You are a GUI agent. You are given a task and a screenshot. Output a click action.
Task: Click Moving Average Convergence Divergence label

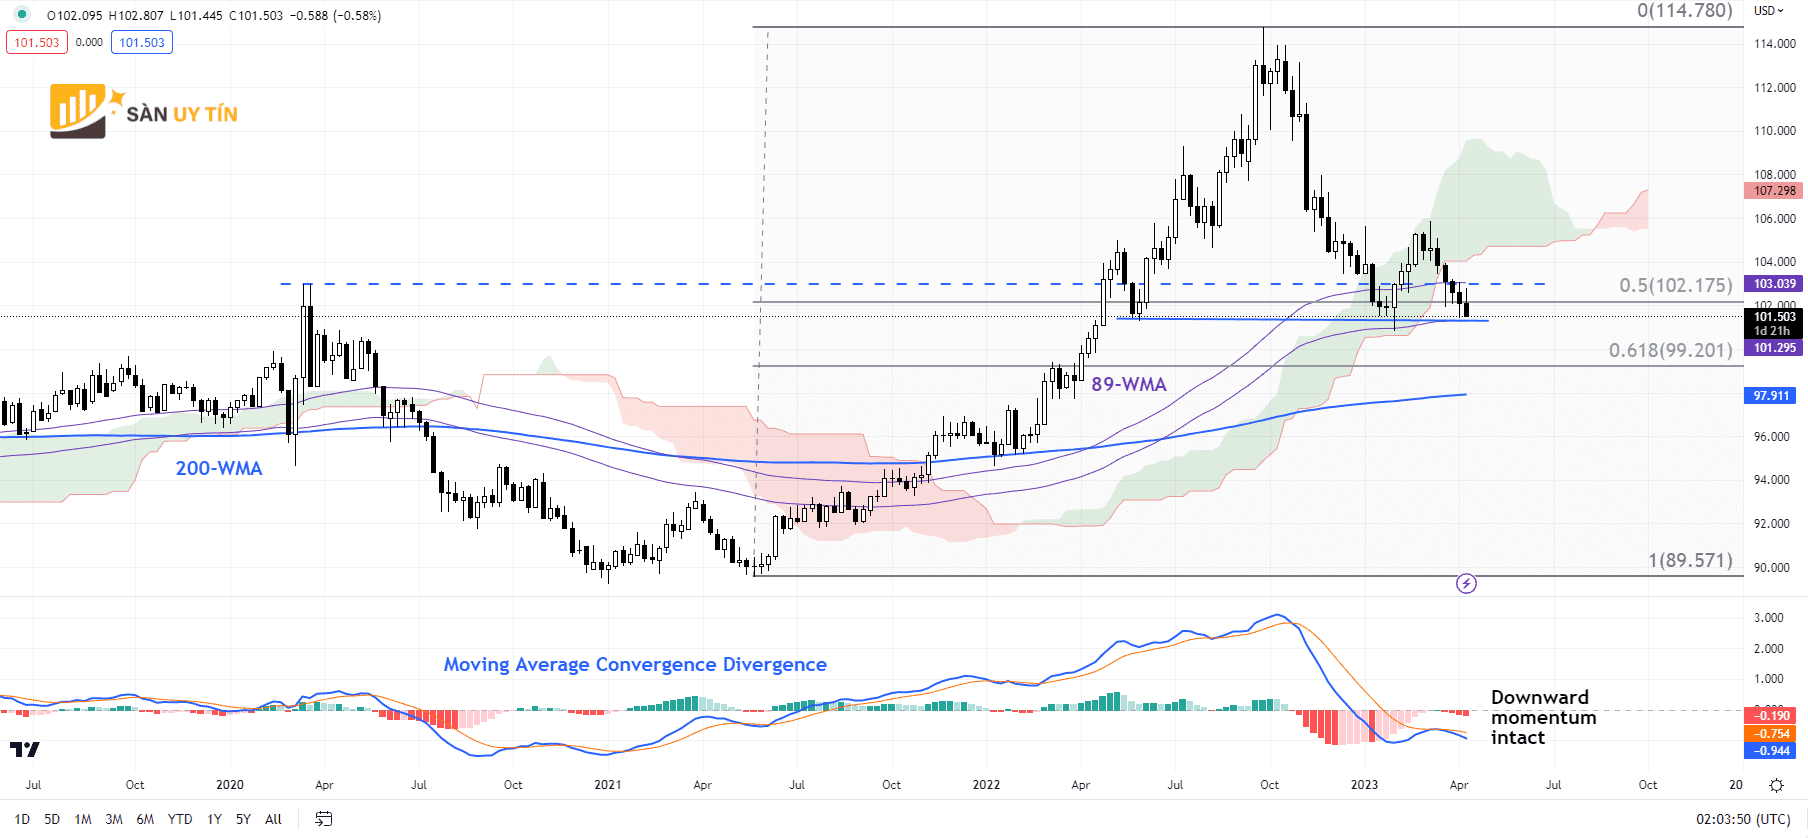point(635,665)
